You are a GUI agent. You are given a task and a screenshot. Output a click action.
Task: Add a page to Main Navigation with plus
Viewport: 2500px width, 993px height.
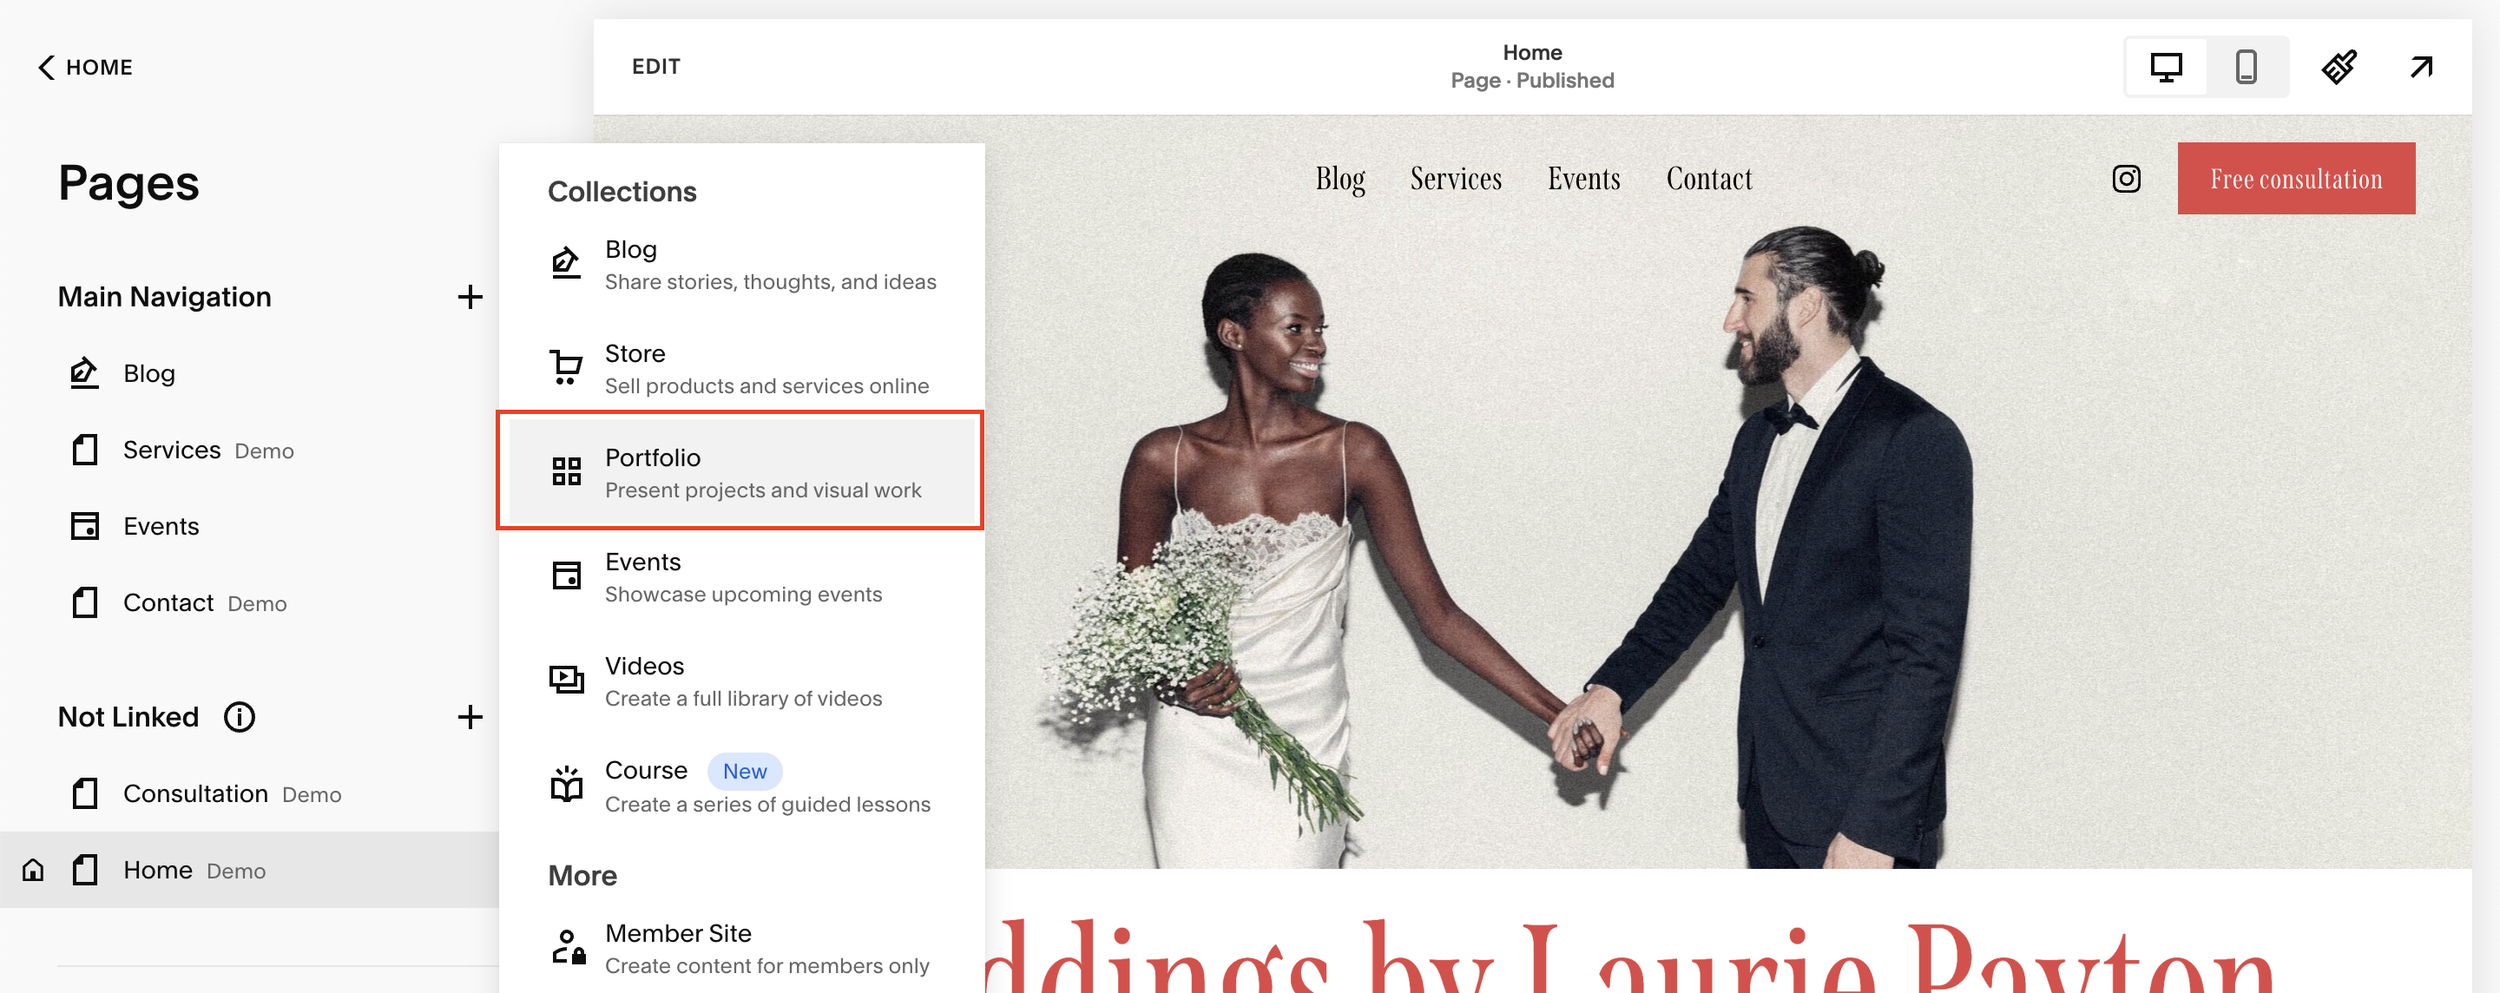point(470,297)
